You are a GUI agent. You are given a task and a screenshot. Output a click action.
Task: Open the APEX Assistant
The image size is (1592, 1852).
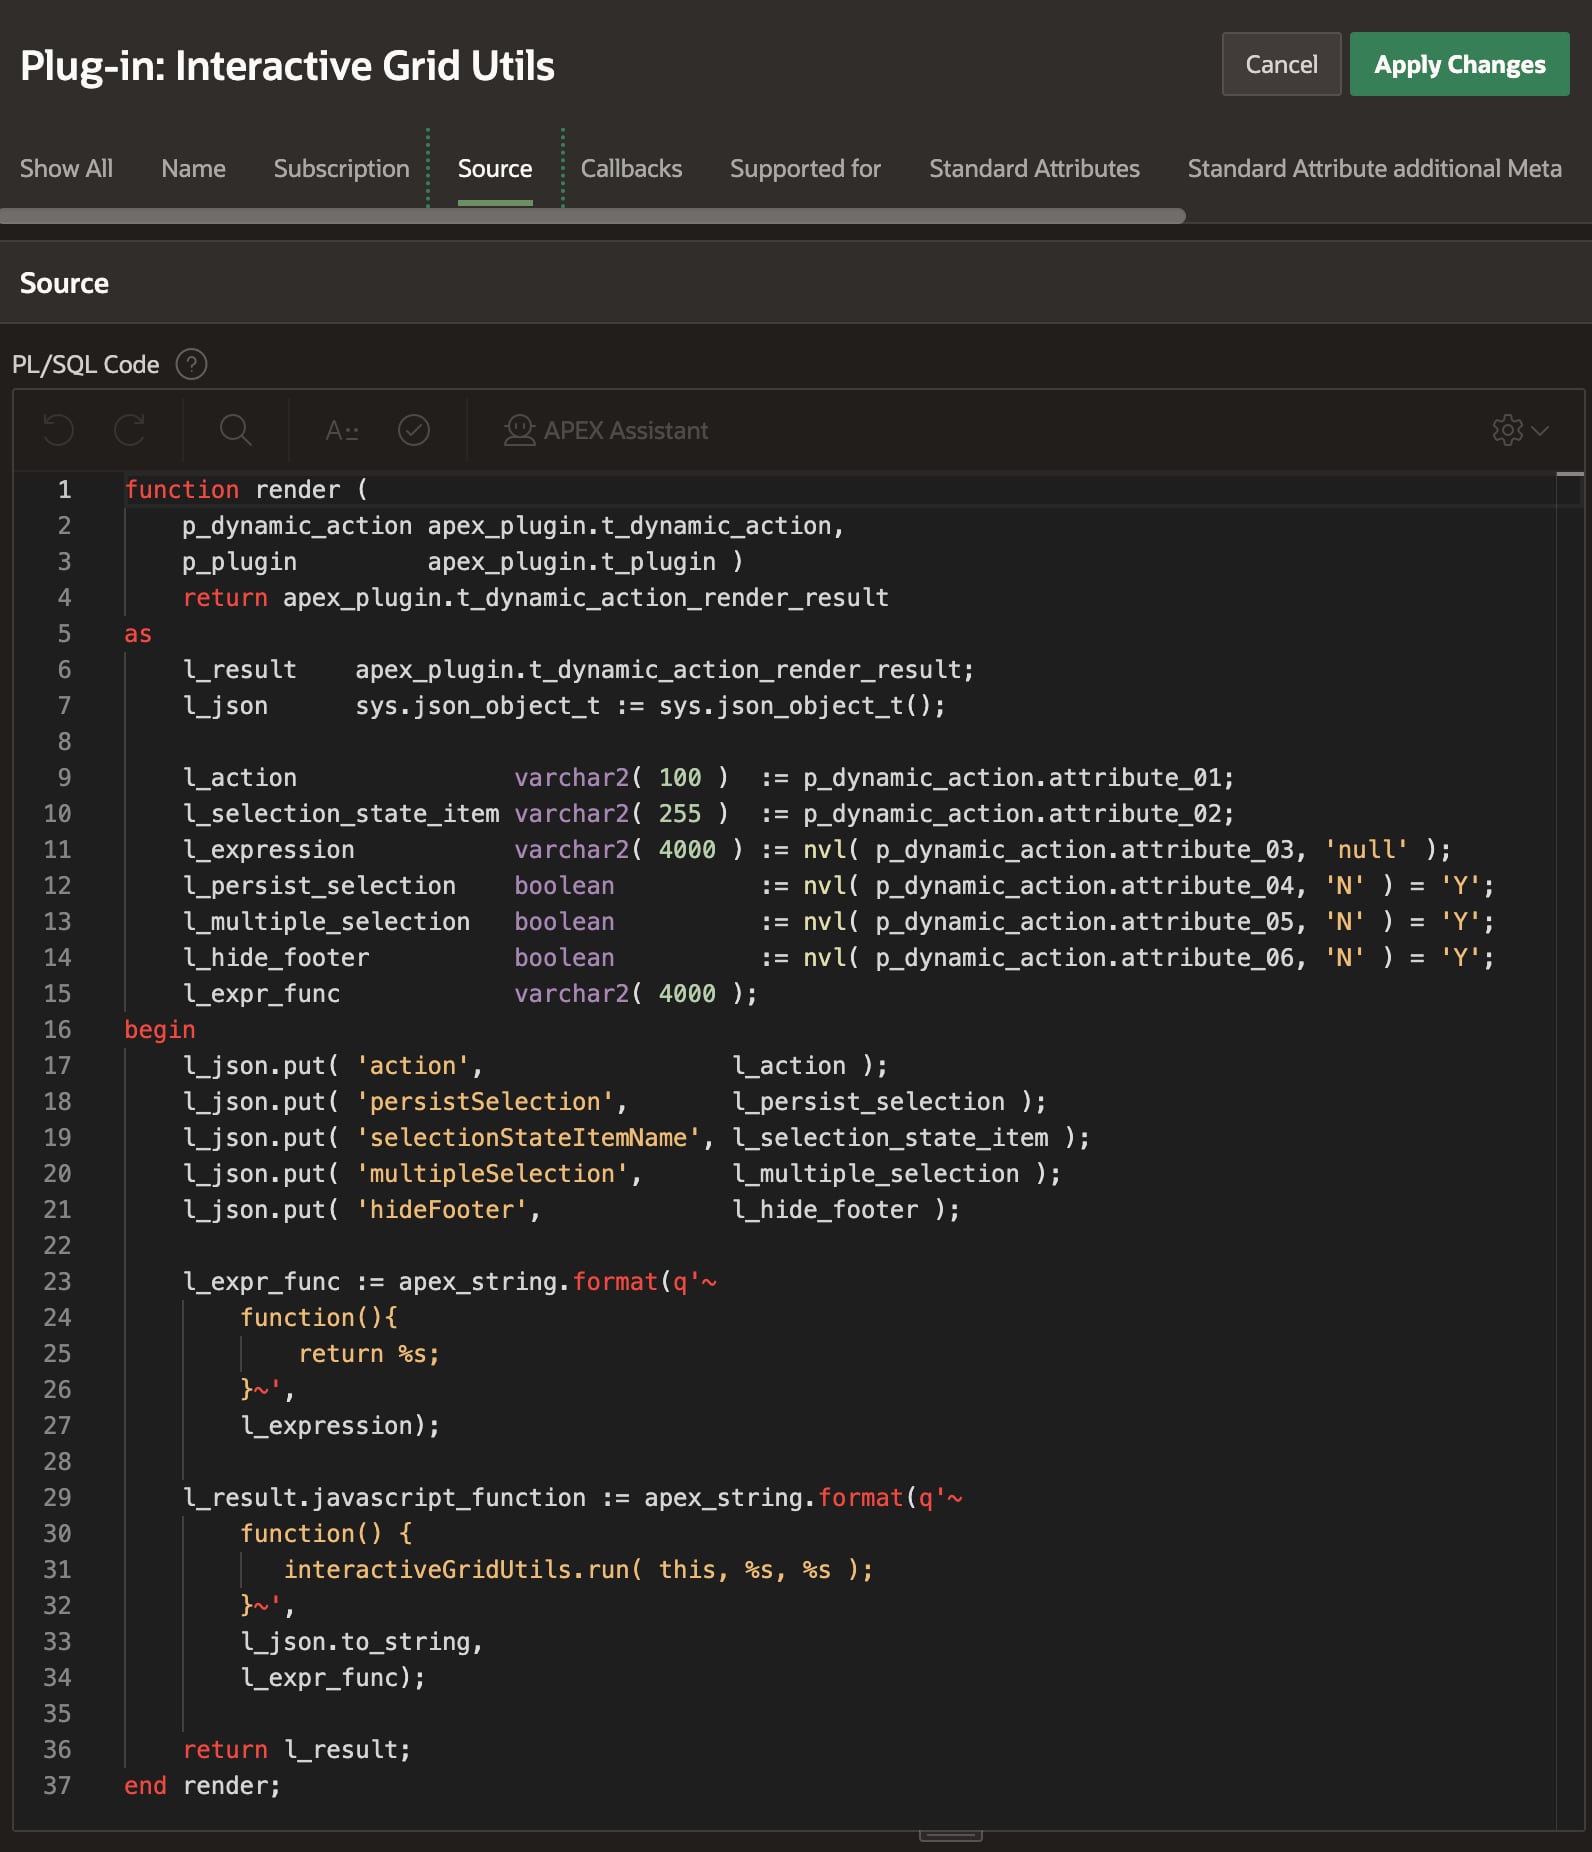pos(606,430)
